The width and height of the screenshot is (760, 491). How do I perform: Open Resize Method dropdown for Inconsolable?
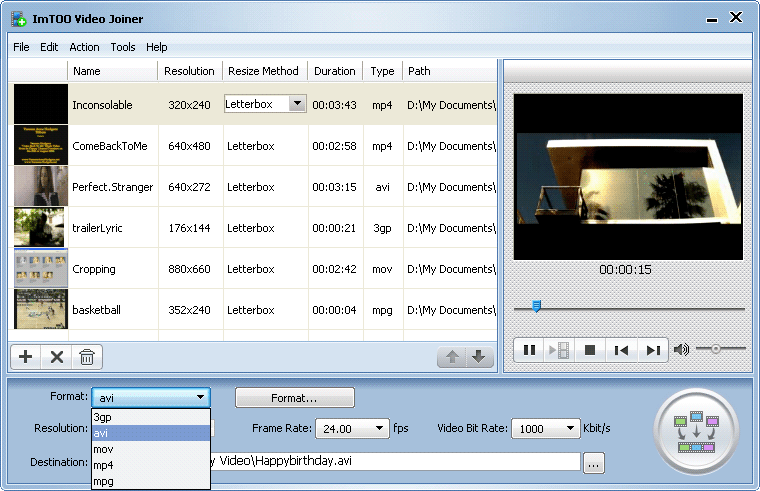click(x=296, y=103)
